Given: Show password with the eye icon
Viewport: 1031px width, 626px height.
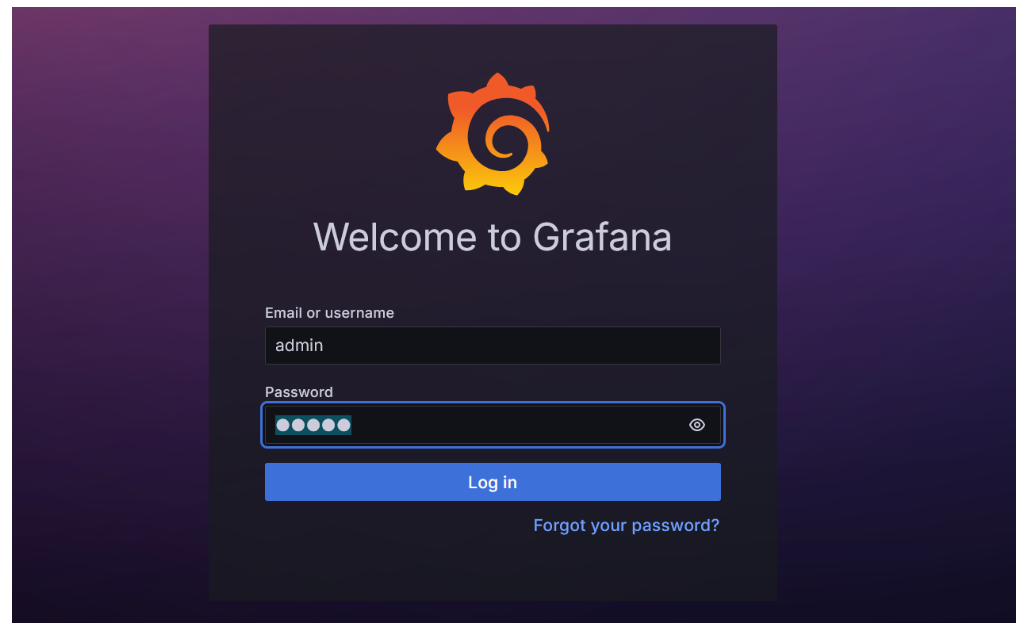Looking at the screenshot, I should point(697,425).
